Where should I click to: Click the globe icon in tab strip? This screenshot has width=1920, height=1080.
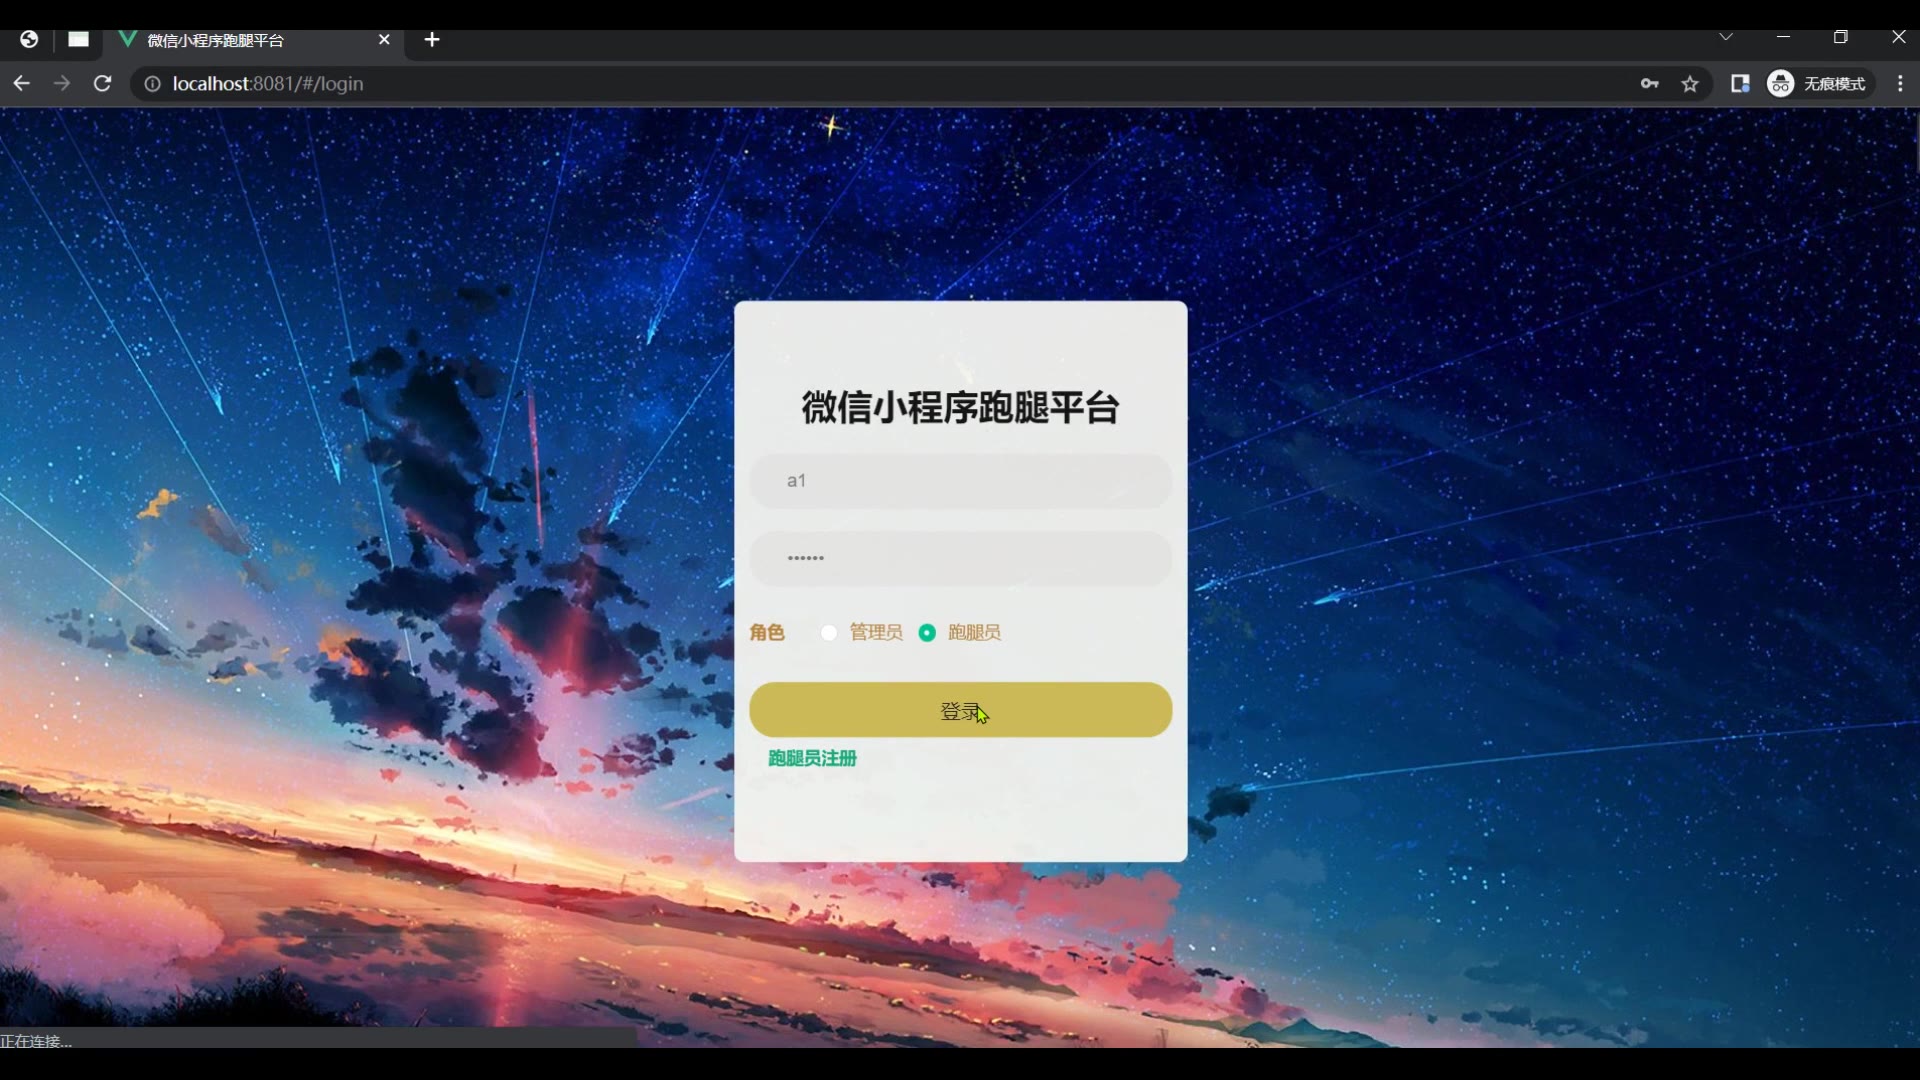tap(29, 40)
